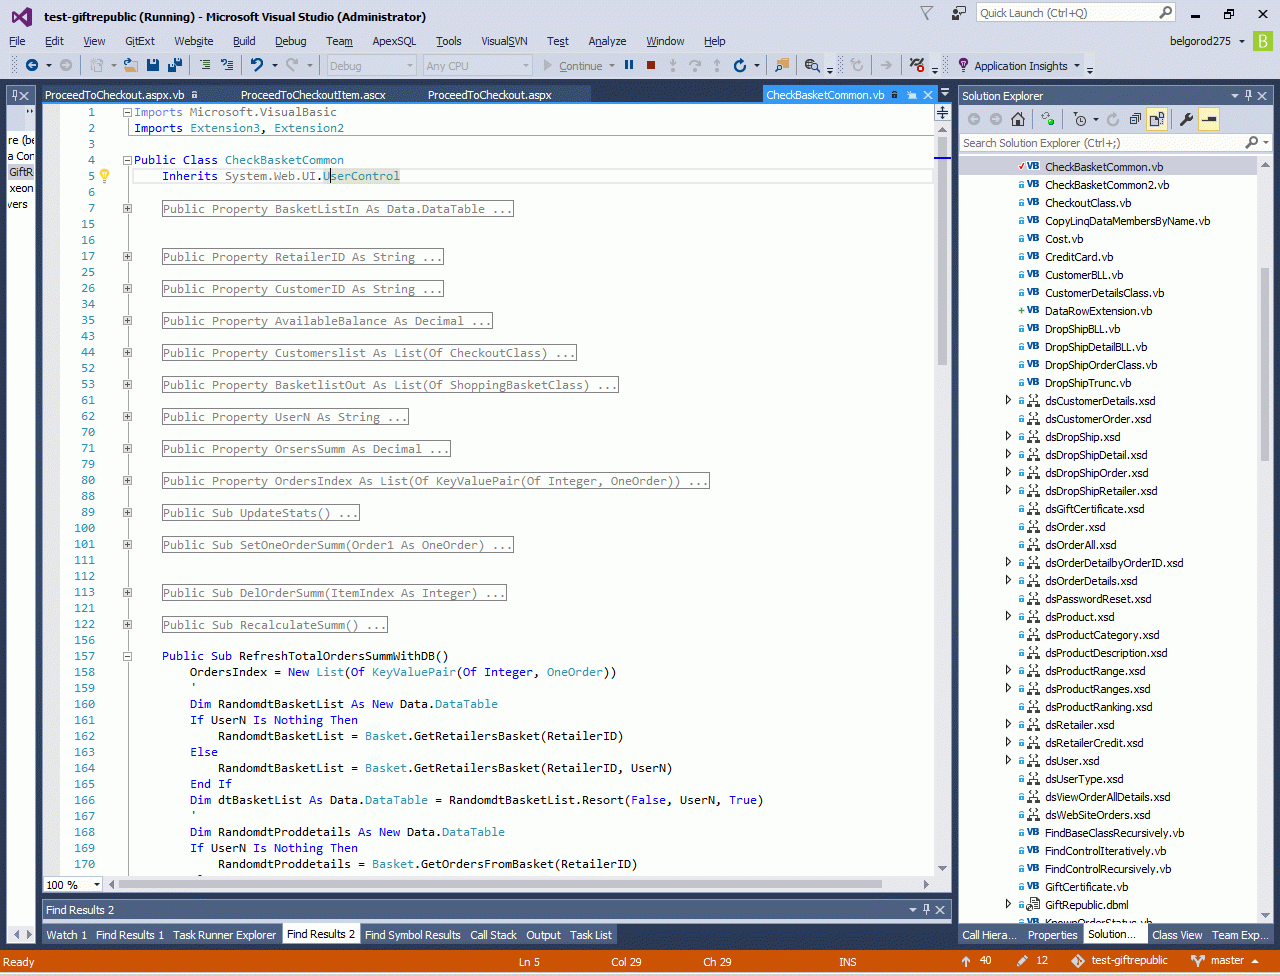
Task: Click the Save disk icon
Action: 154,65
